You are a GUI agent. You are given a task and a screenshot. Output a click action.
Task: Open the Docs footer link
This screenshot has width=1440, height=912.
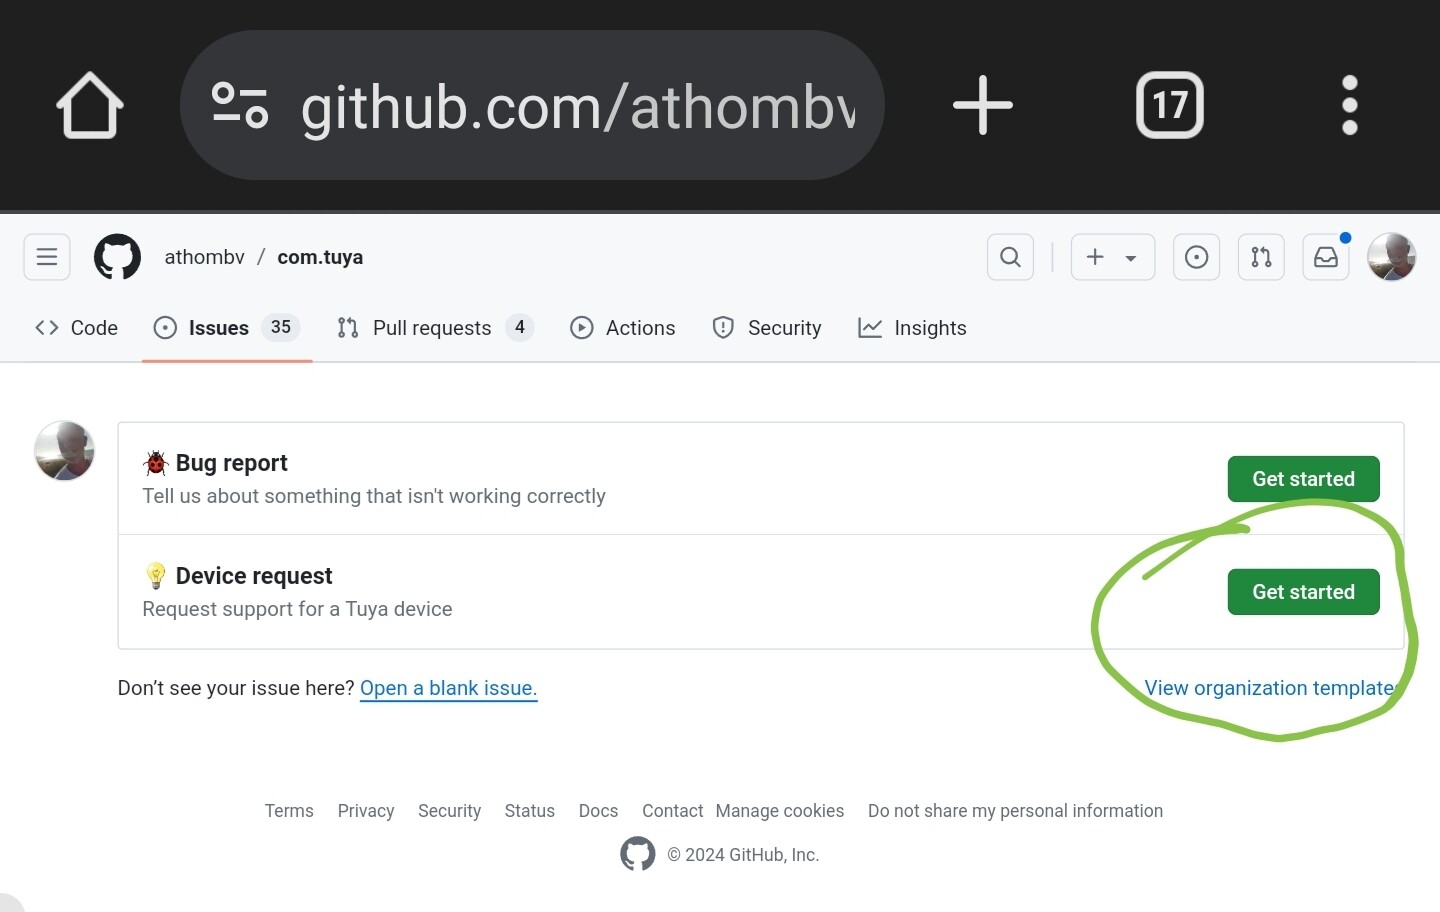tap(598, 811)
